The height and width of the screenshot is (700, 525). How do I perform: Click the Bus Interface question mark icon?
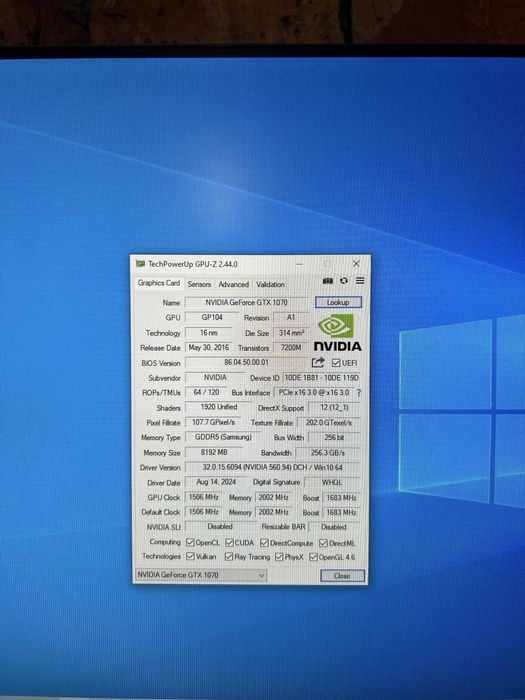(x=358, y=393)
